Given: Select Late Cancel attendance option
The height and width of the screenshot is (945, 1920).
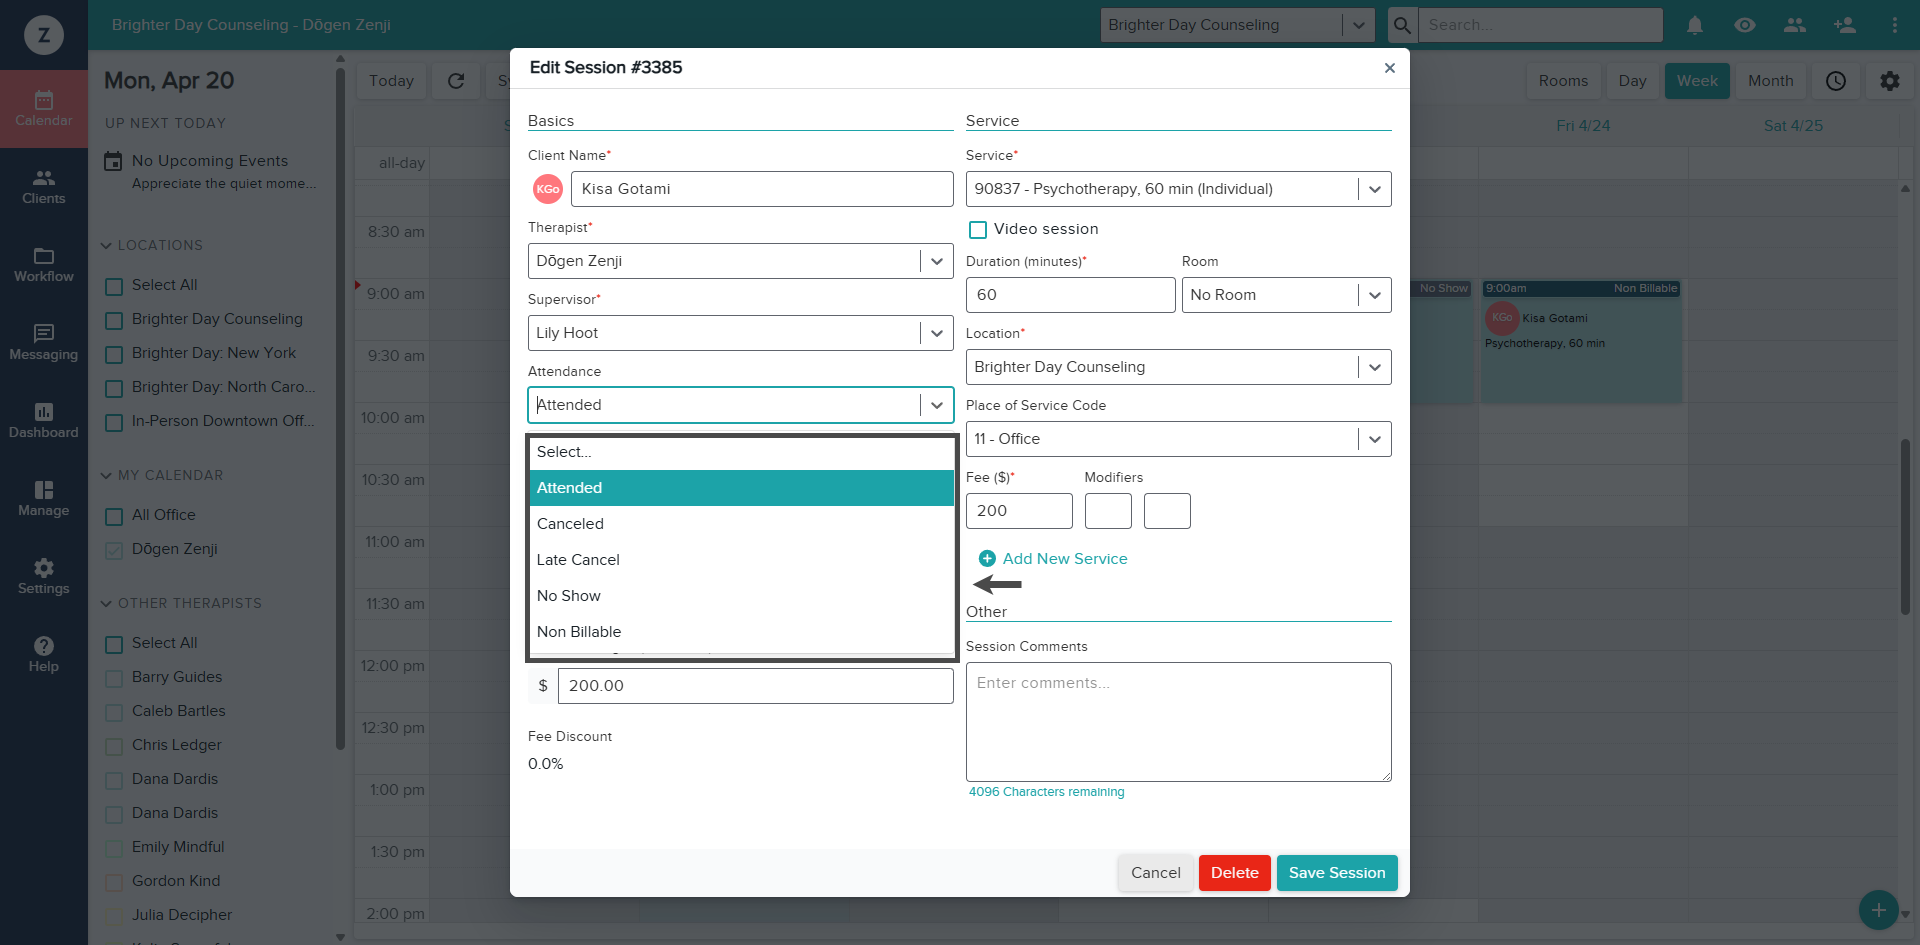Looking at the screenshot, I should pyautogui.click(x=742, y=560).
